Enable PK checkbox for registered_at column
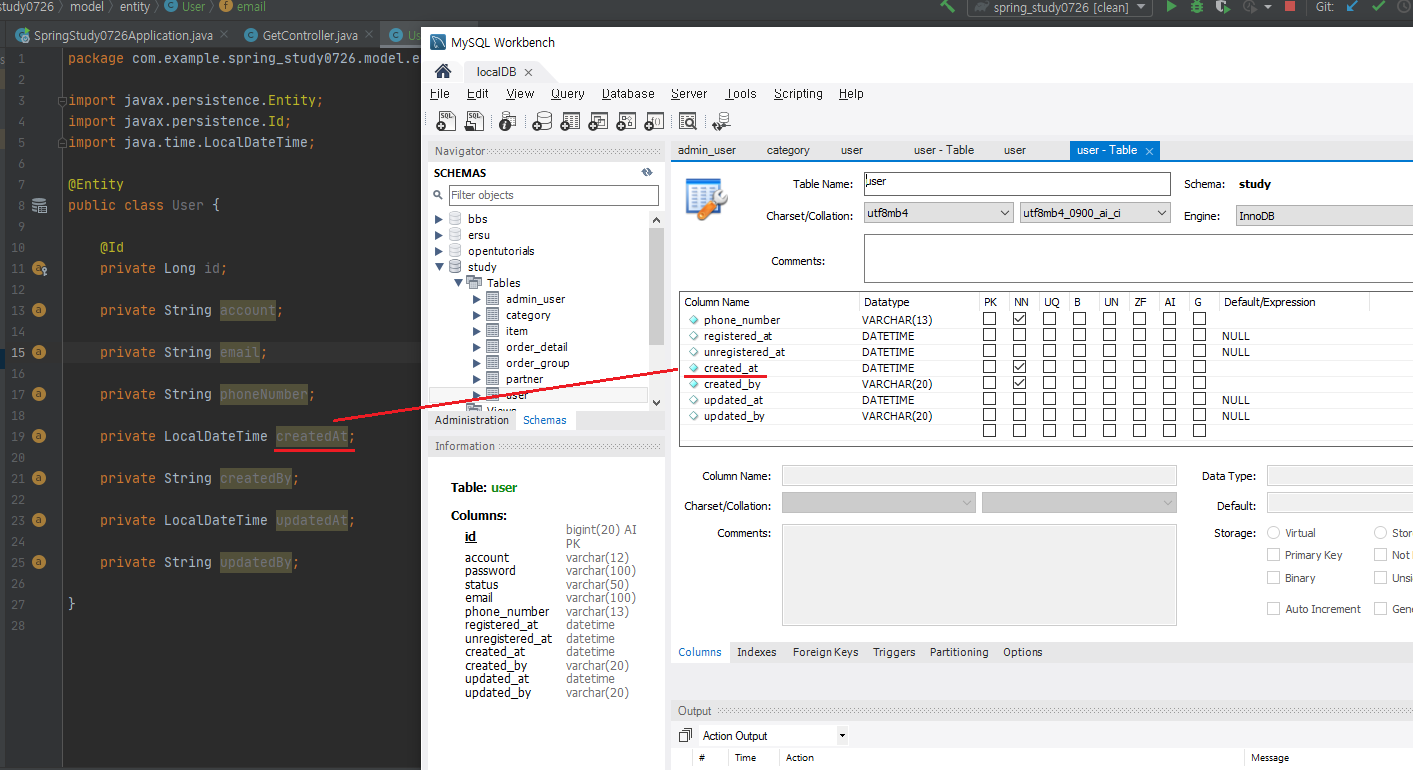The height and width of the screenshot is (770, 1413). tap(989, 335)
